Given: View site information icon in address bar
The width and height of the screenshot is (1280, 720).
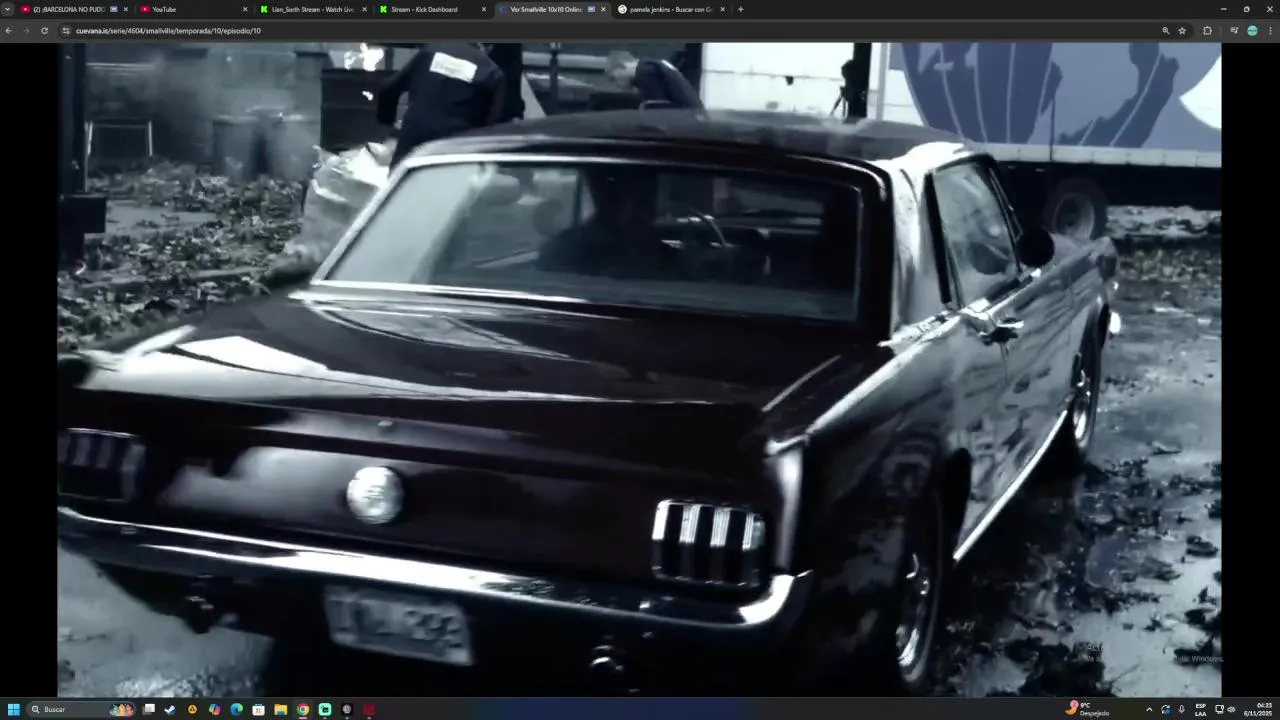Looking at the screenshot, I should (66, 31).
